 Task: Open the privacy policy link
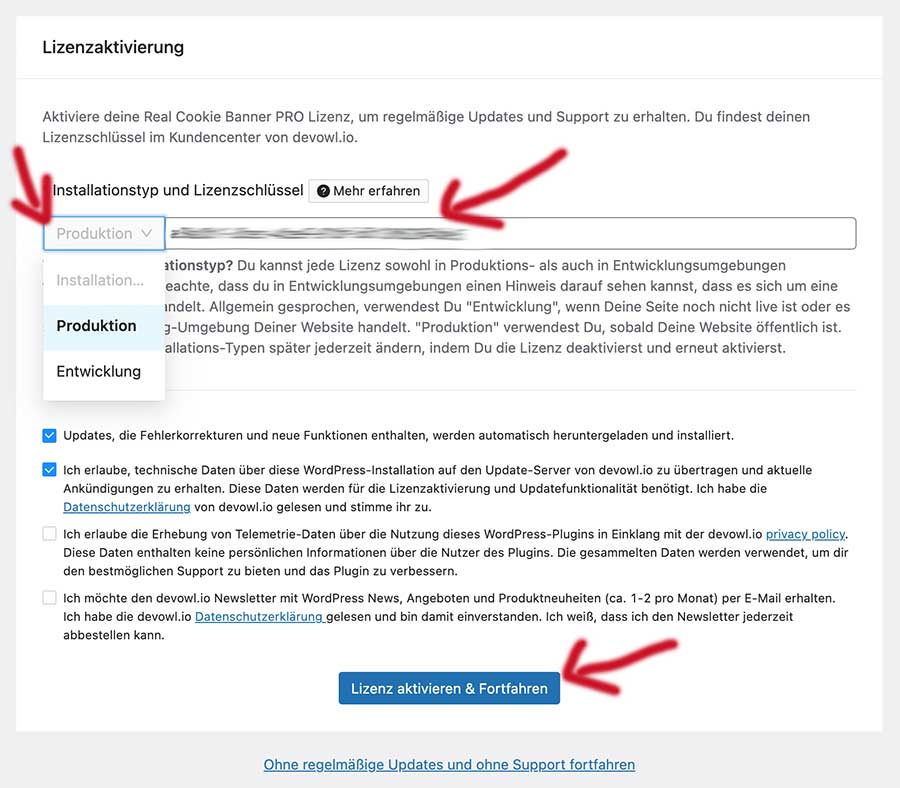(x=805, y=534)
